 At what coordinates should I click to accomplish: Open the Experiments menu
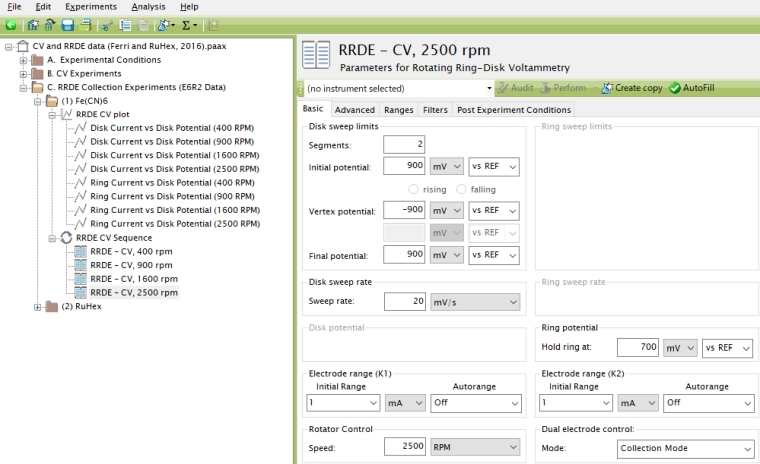coord(78,6)
